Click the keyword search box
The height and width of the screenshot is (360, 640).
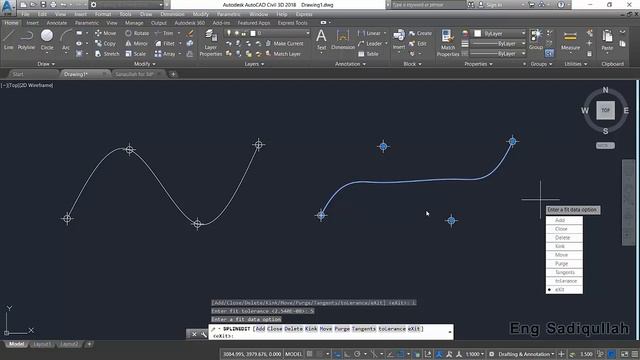[429, 5]
